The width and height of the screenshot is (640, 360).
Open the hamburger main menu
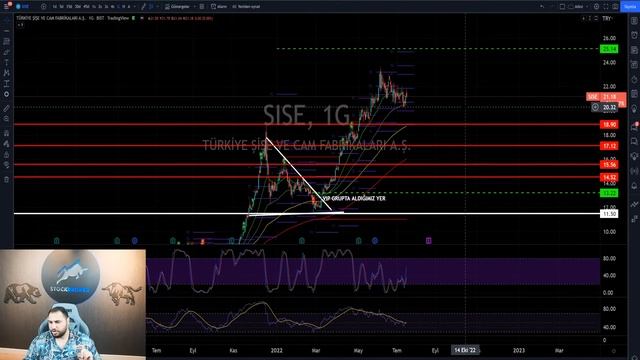tap(6, 7)
